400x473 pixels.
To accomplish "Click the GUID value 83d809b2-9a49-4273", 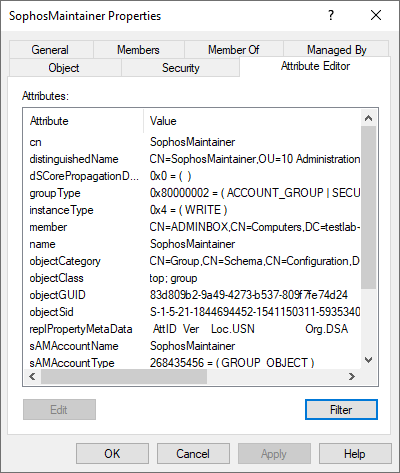I will point(249,295).
